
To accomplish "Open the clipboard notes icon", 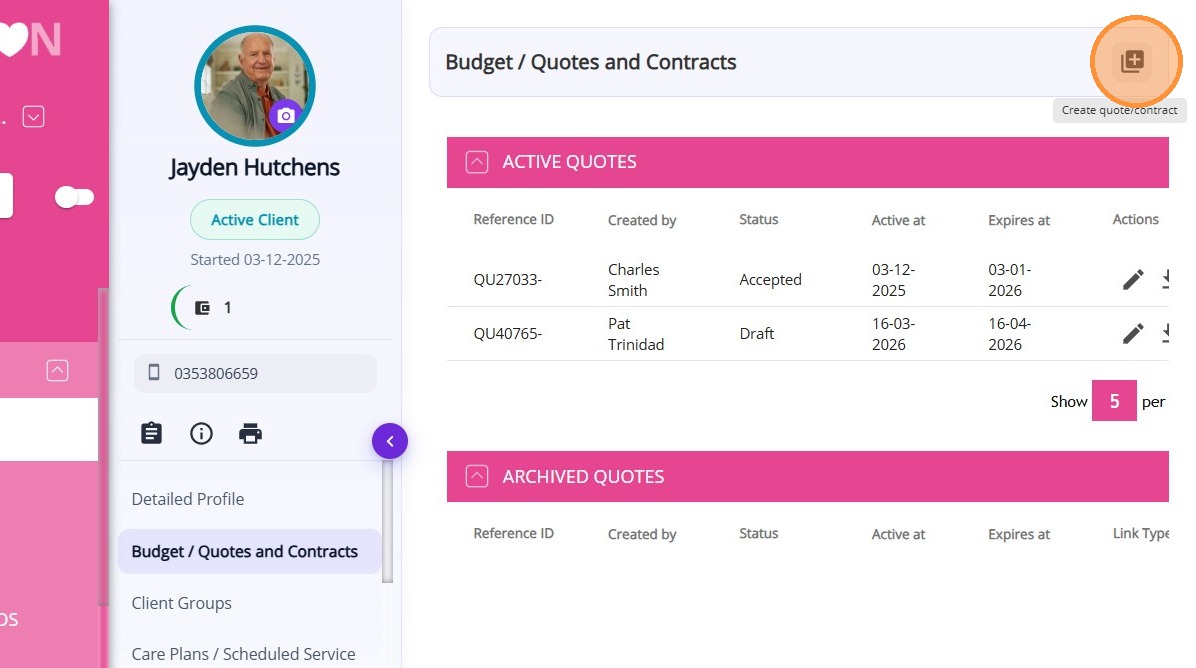I will click(x=151, y=433).
